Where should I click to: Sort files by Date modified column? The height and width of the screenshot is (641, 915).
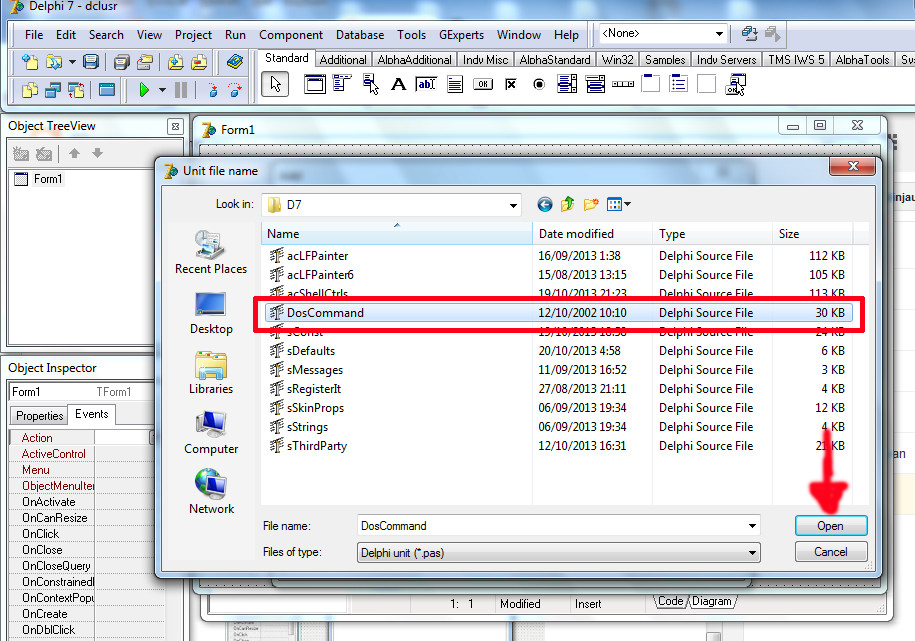tap(592, 234)
